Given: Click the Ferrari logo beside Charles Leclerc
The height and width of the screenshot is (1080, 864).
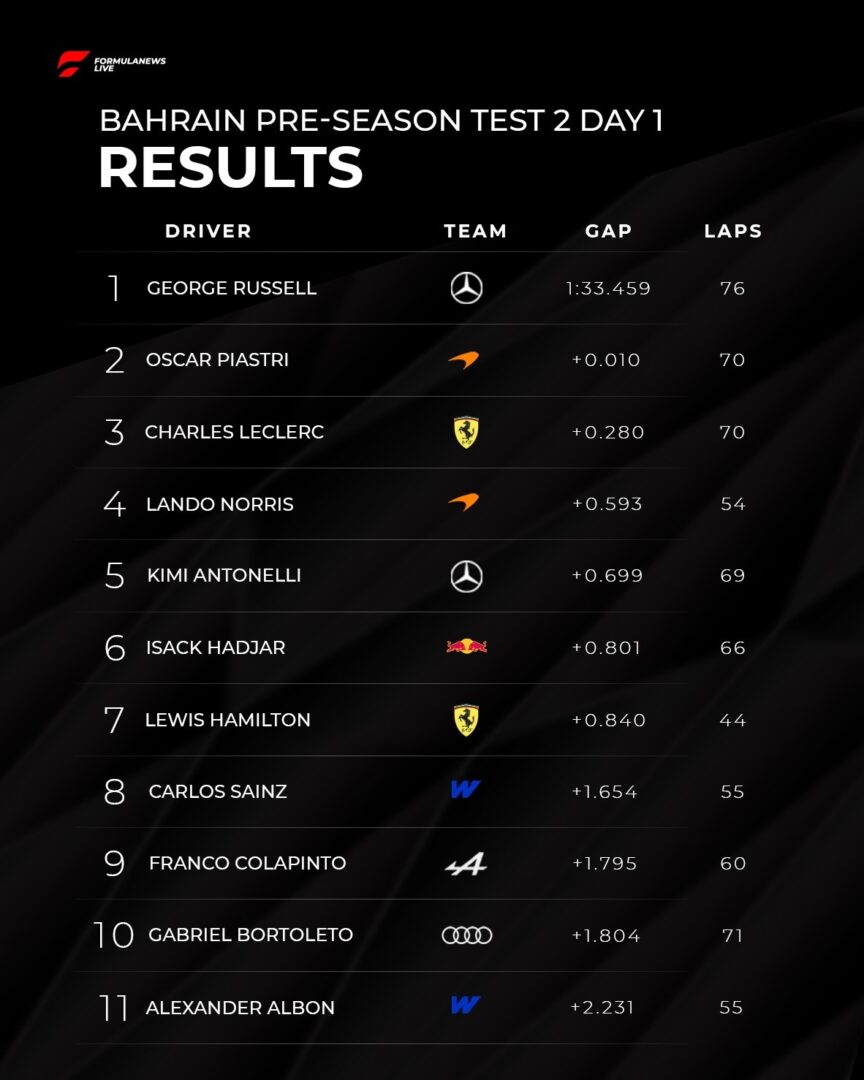Looking at the screenshot, I should (466, 432).
